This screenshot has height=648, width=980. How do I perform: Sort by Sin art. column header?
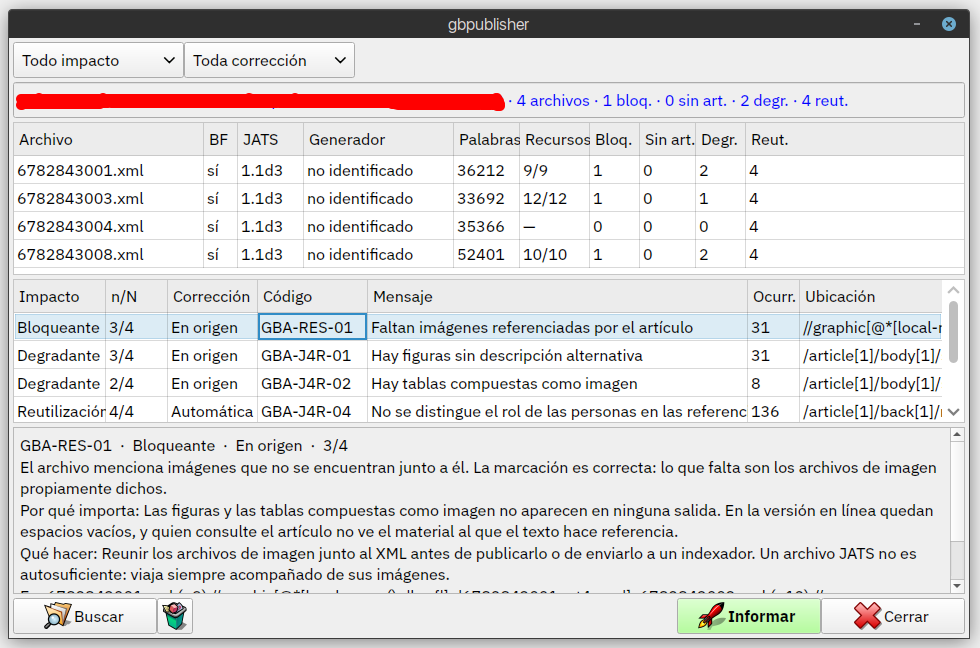pos(668,139)
